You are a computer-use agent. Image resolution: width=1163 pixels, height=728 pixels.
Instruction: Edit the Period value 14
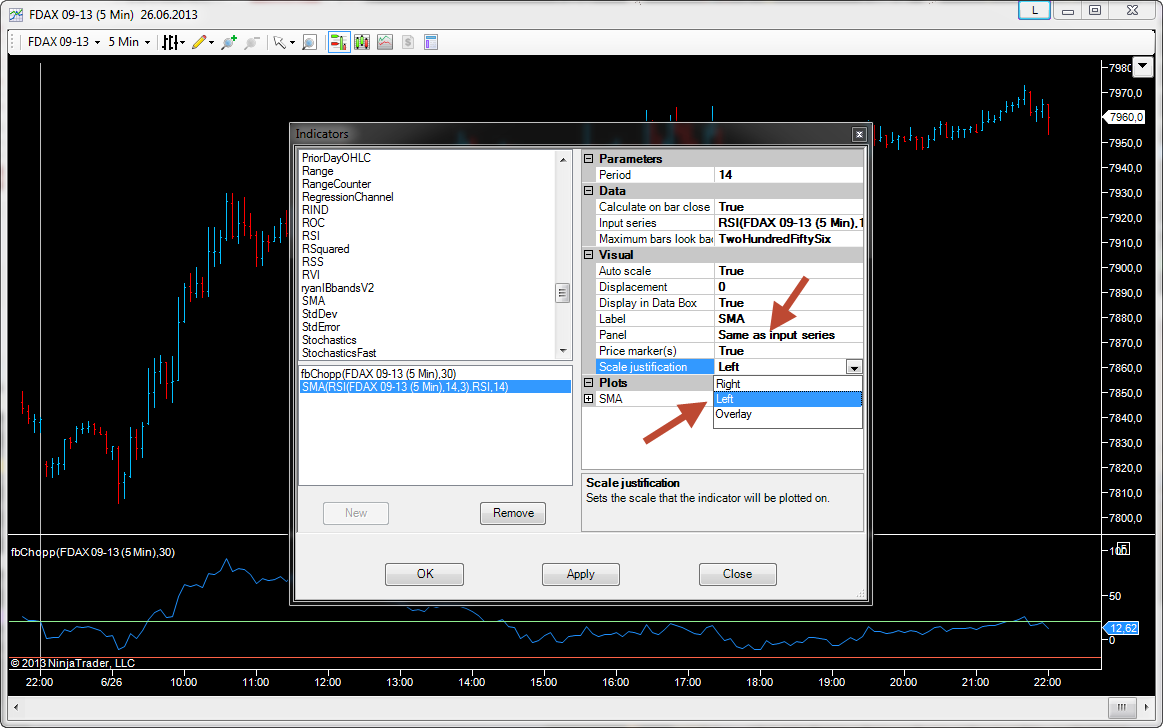click(x=789, y=175)
